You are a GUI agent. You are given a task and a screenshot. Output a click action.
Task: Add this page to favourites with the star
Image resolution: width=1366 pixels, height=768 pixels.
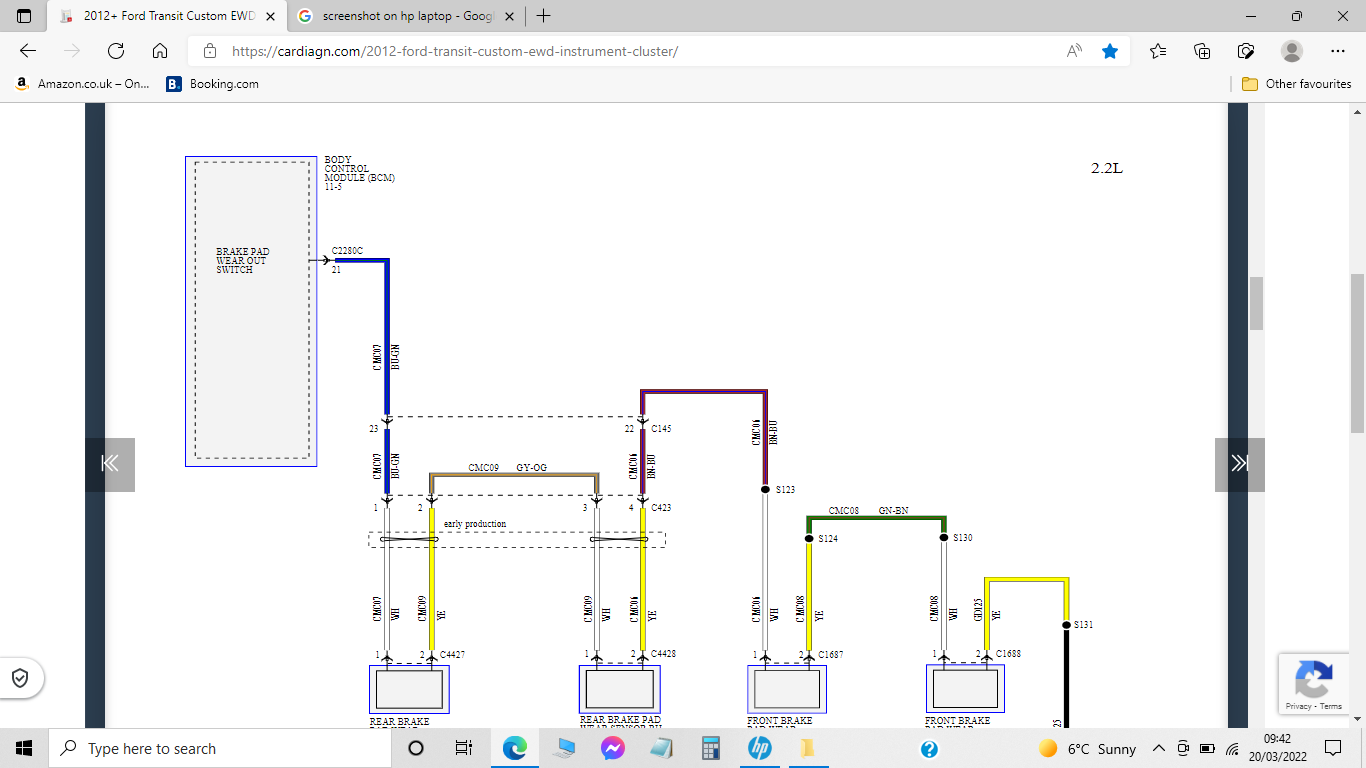1110,50
